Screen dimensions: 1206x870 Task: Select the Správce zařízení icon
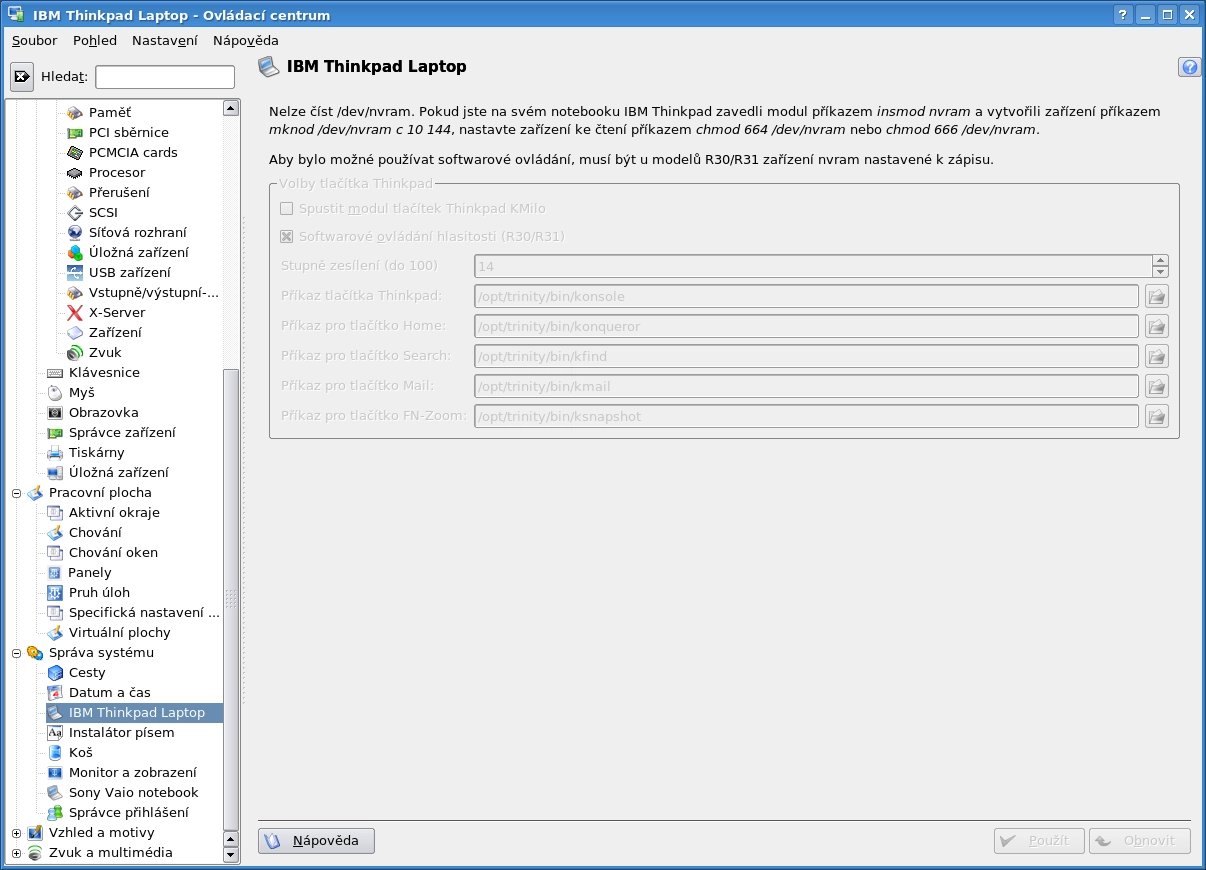55,433
